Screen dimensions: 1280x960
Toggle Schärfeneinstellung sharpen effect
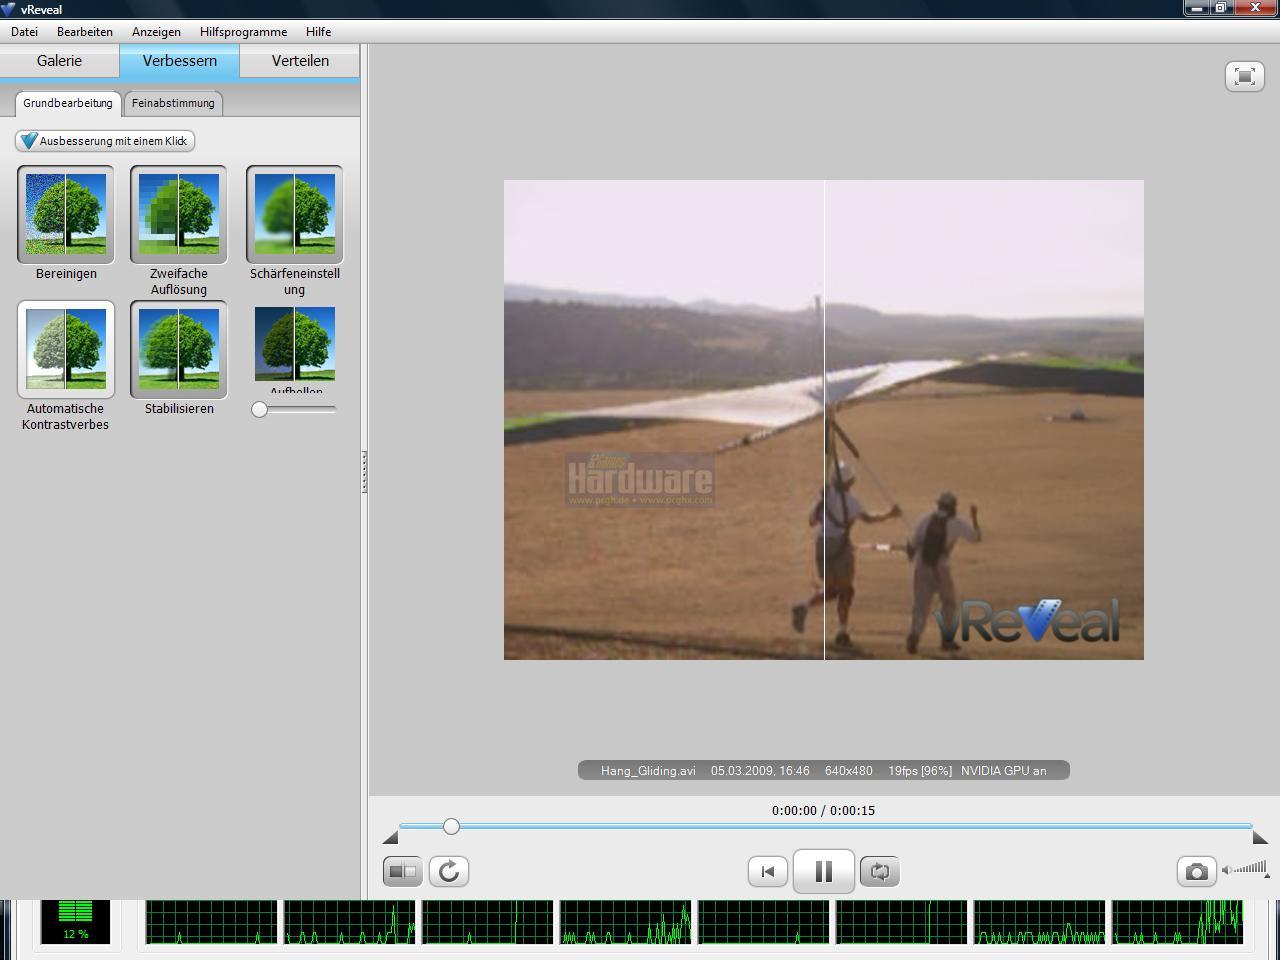tap(295, 214)
